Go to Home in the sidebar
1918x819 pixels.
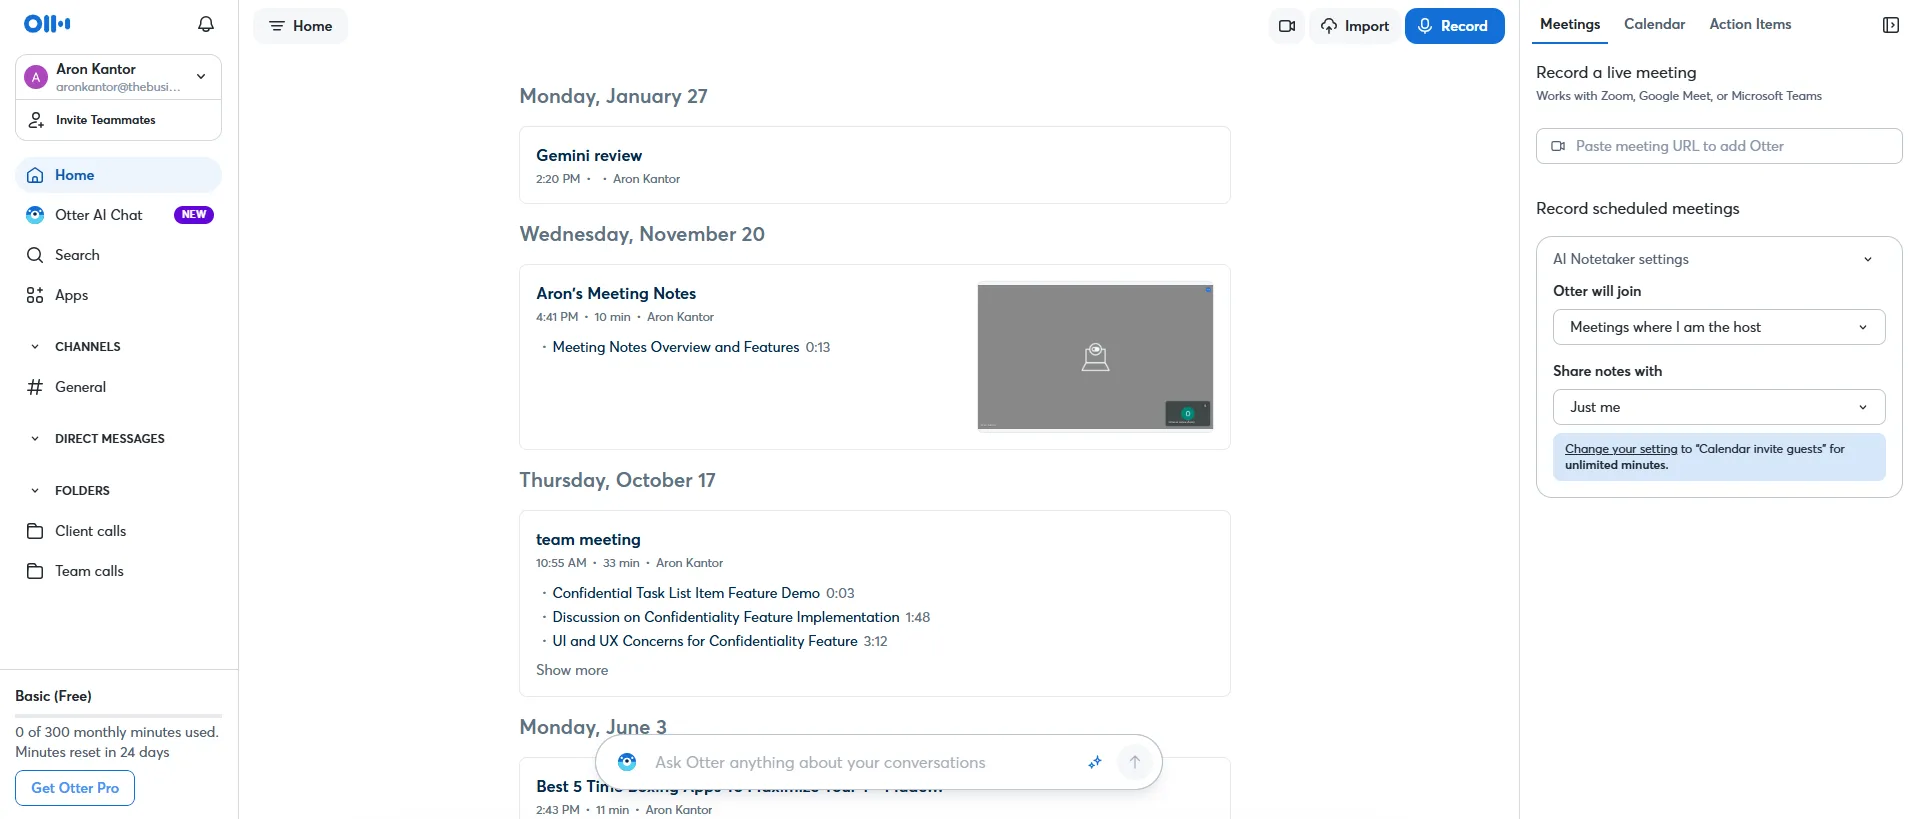(118, 175)
